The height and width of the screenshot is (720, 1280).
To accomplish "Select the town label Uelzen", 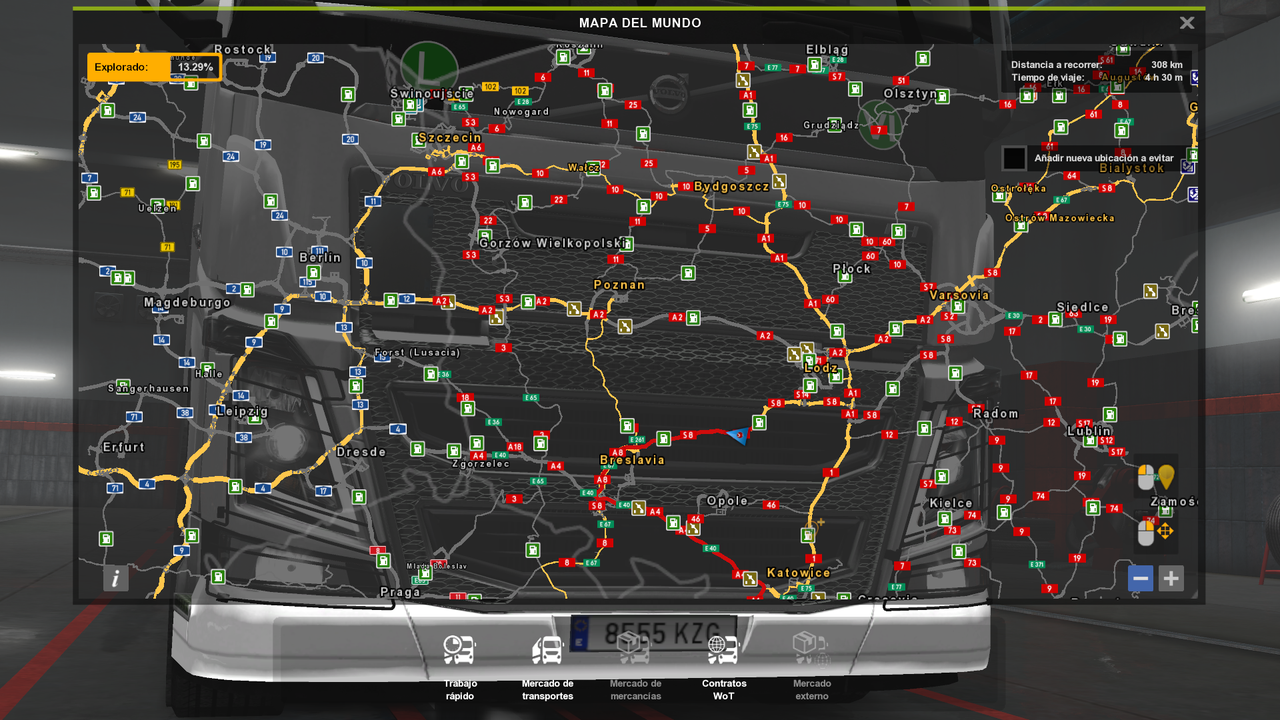I will [157, 208].
